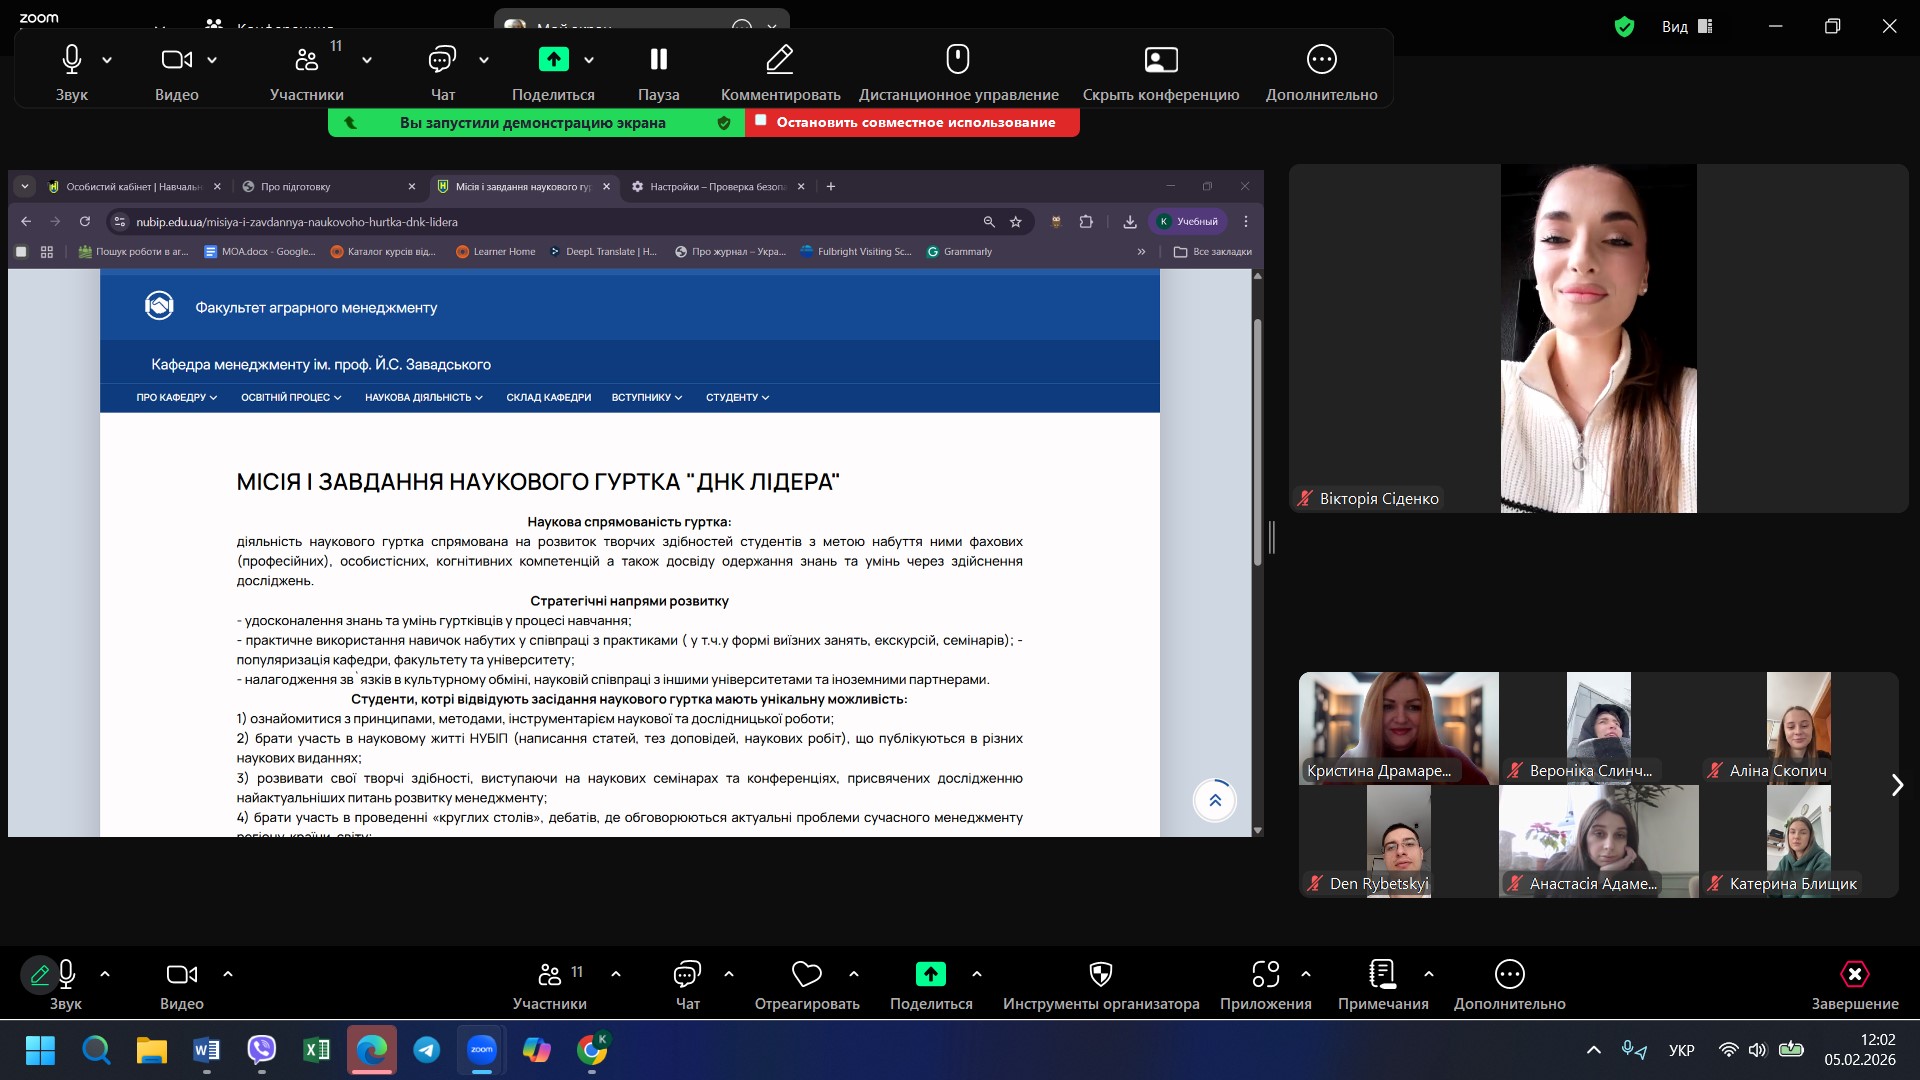Toggle microphone in top sharing toolbar
This screenshot has width=1920, height=1080.
(71, 60)
